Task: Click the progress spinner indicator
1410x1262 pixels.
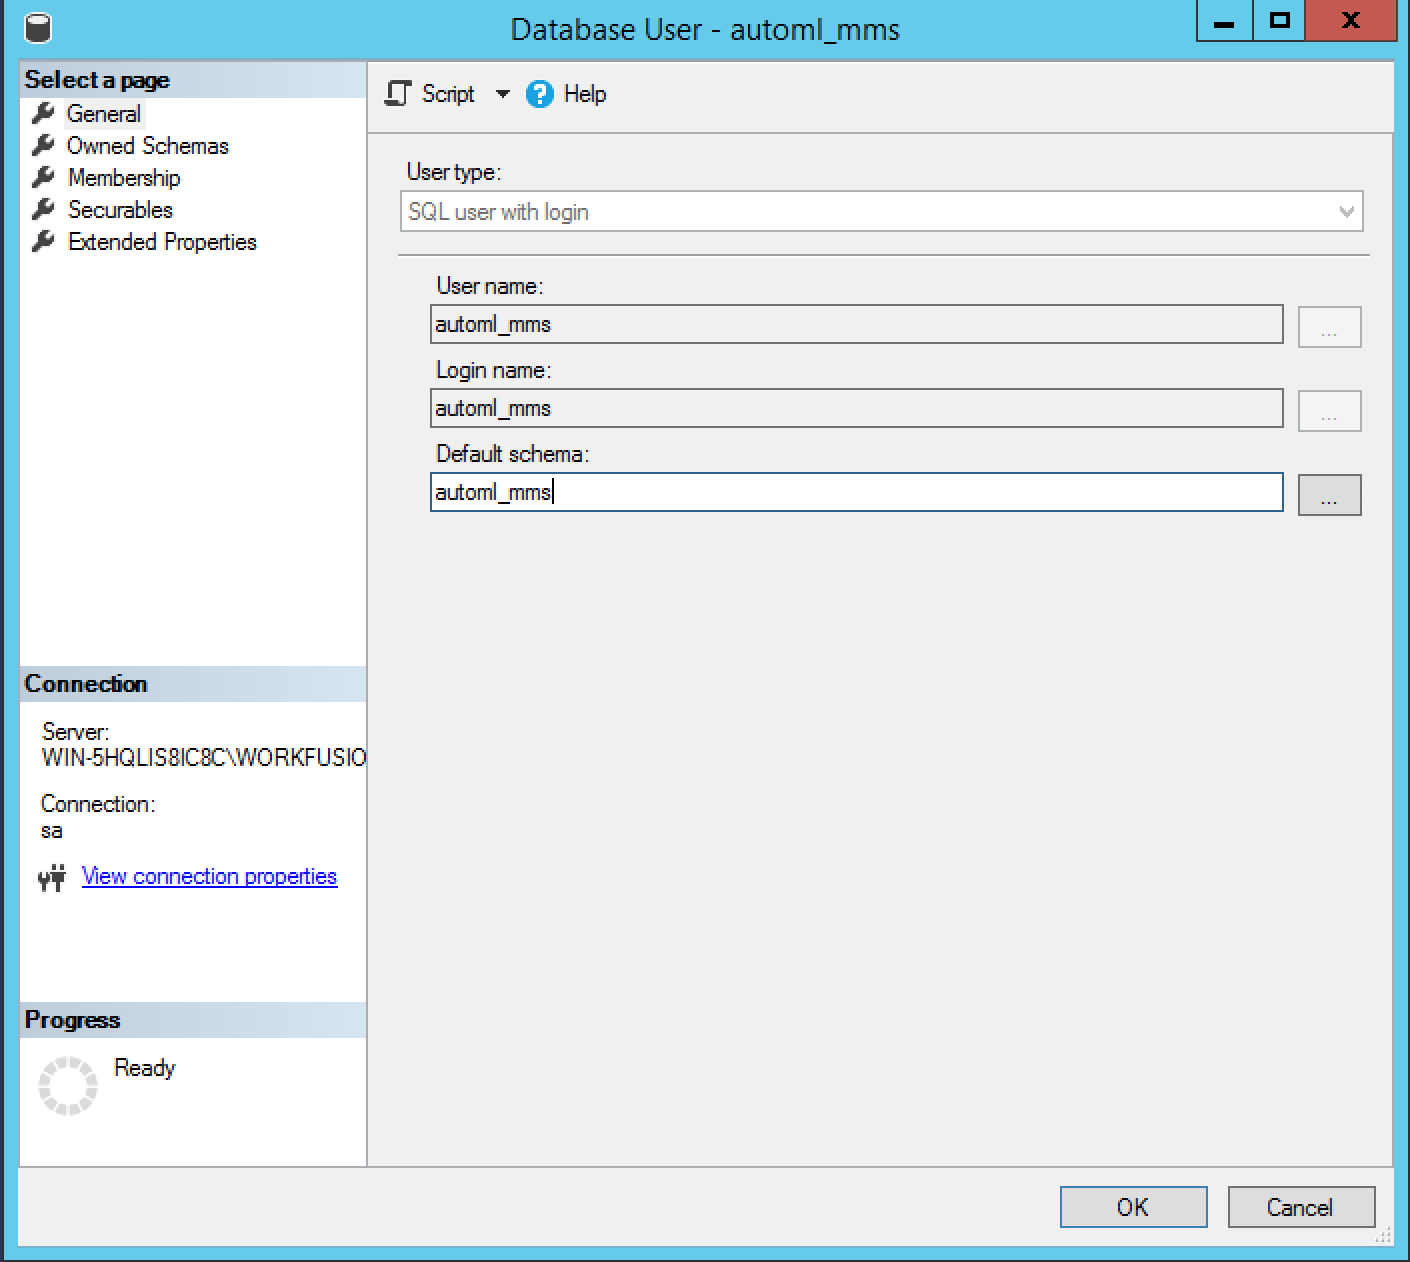Action: tap(68, 1086)
